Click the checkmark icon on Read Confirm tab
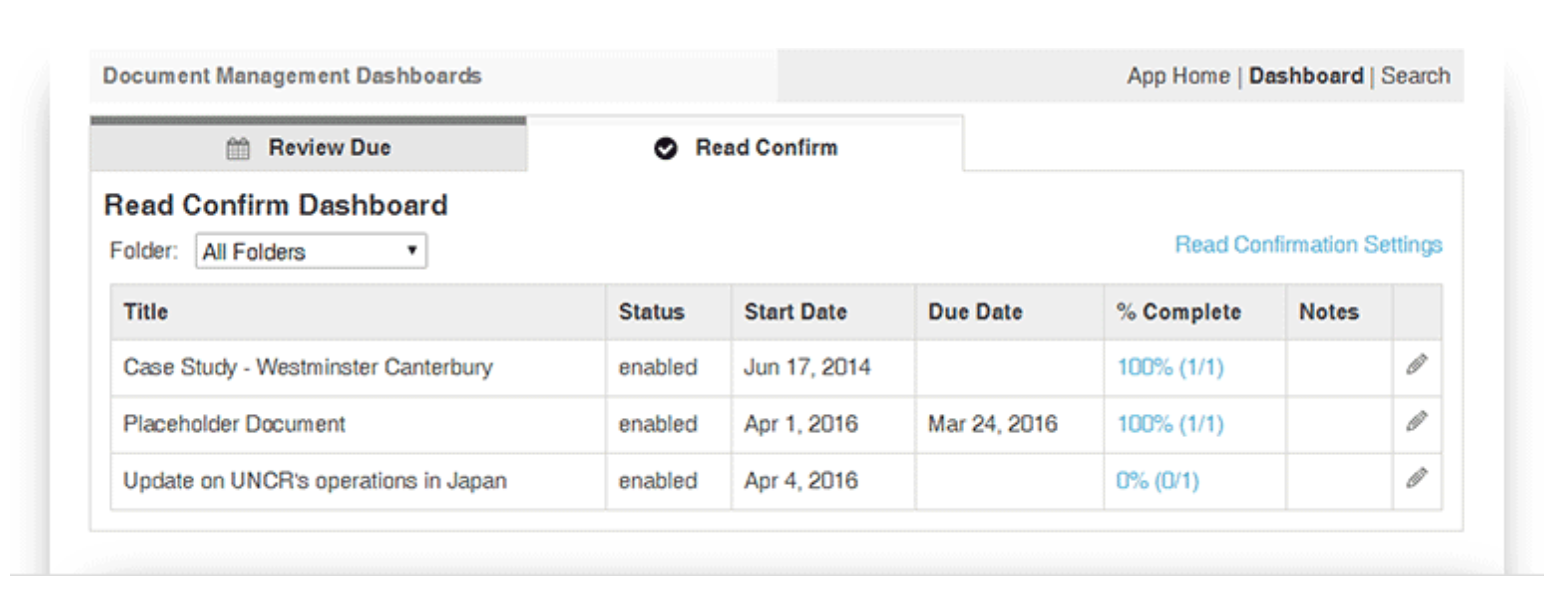 pyautogui.click(x=664, y=149)
